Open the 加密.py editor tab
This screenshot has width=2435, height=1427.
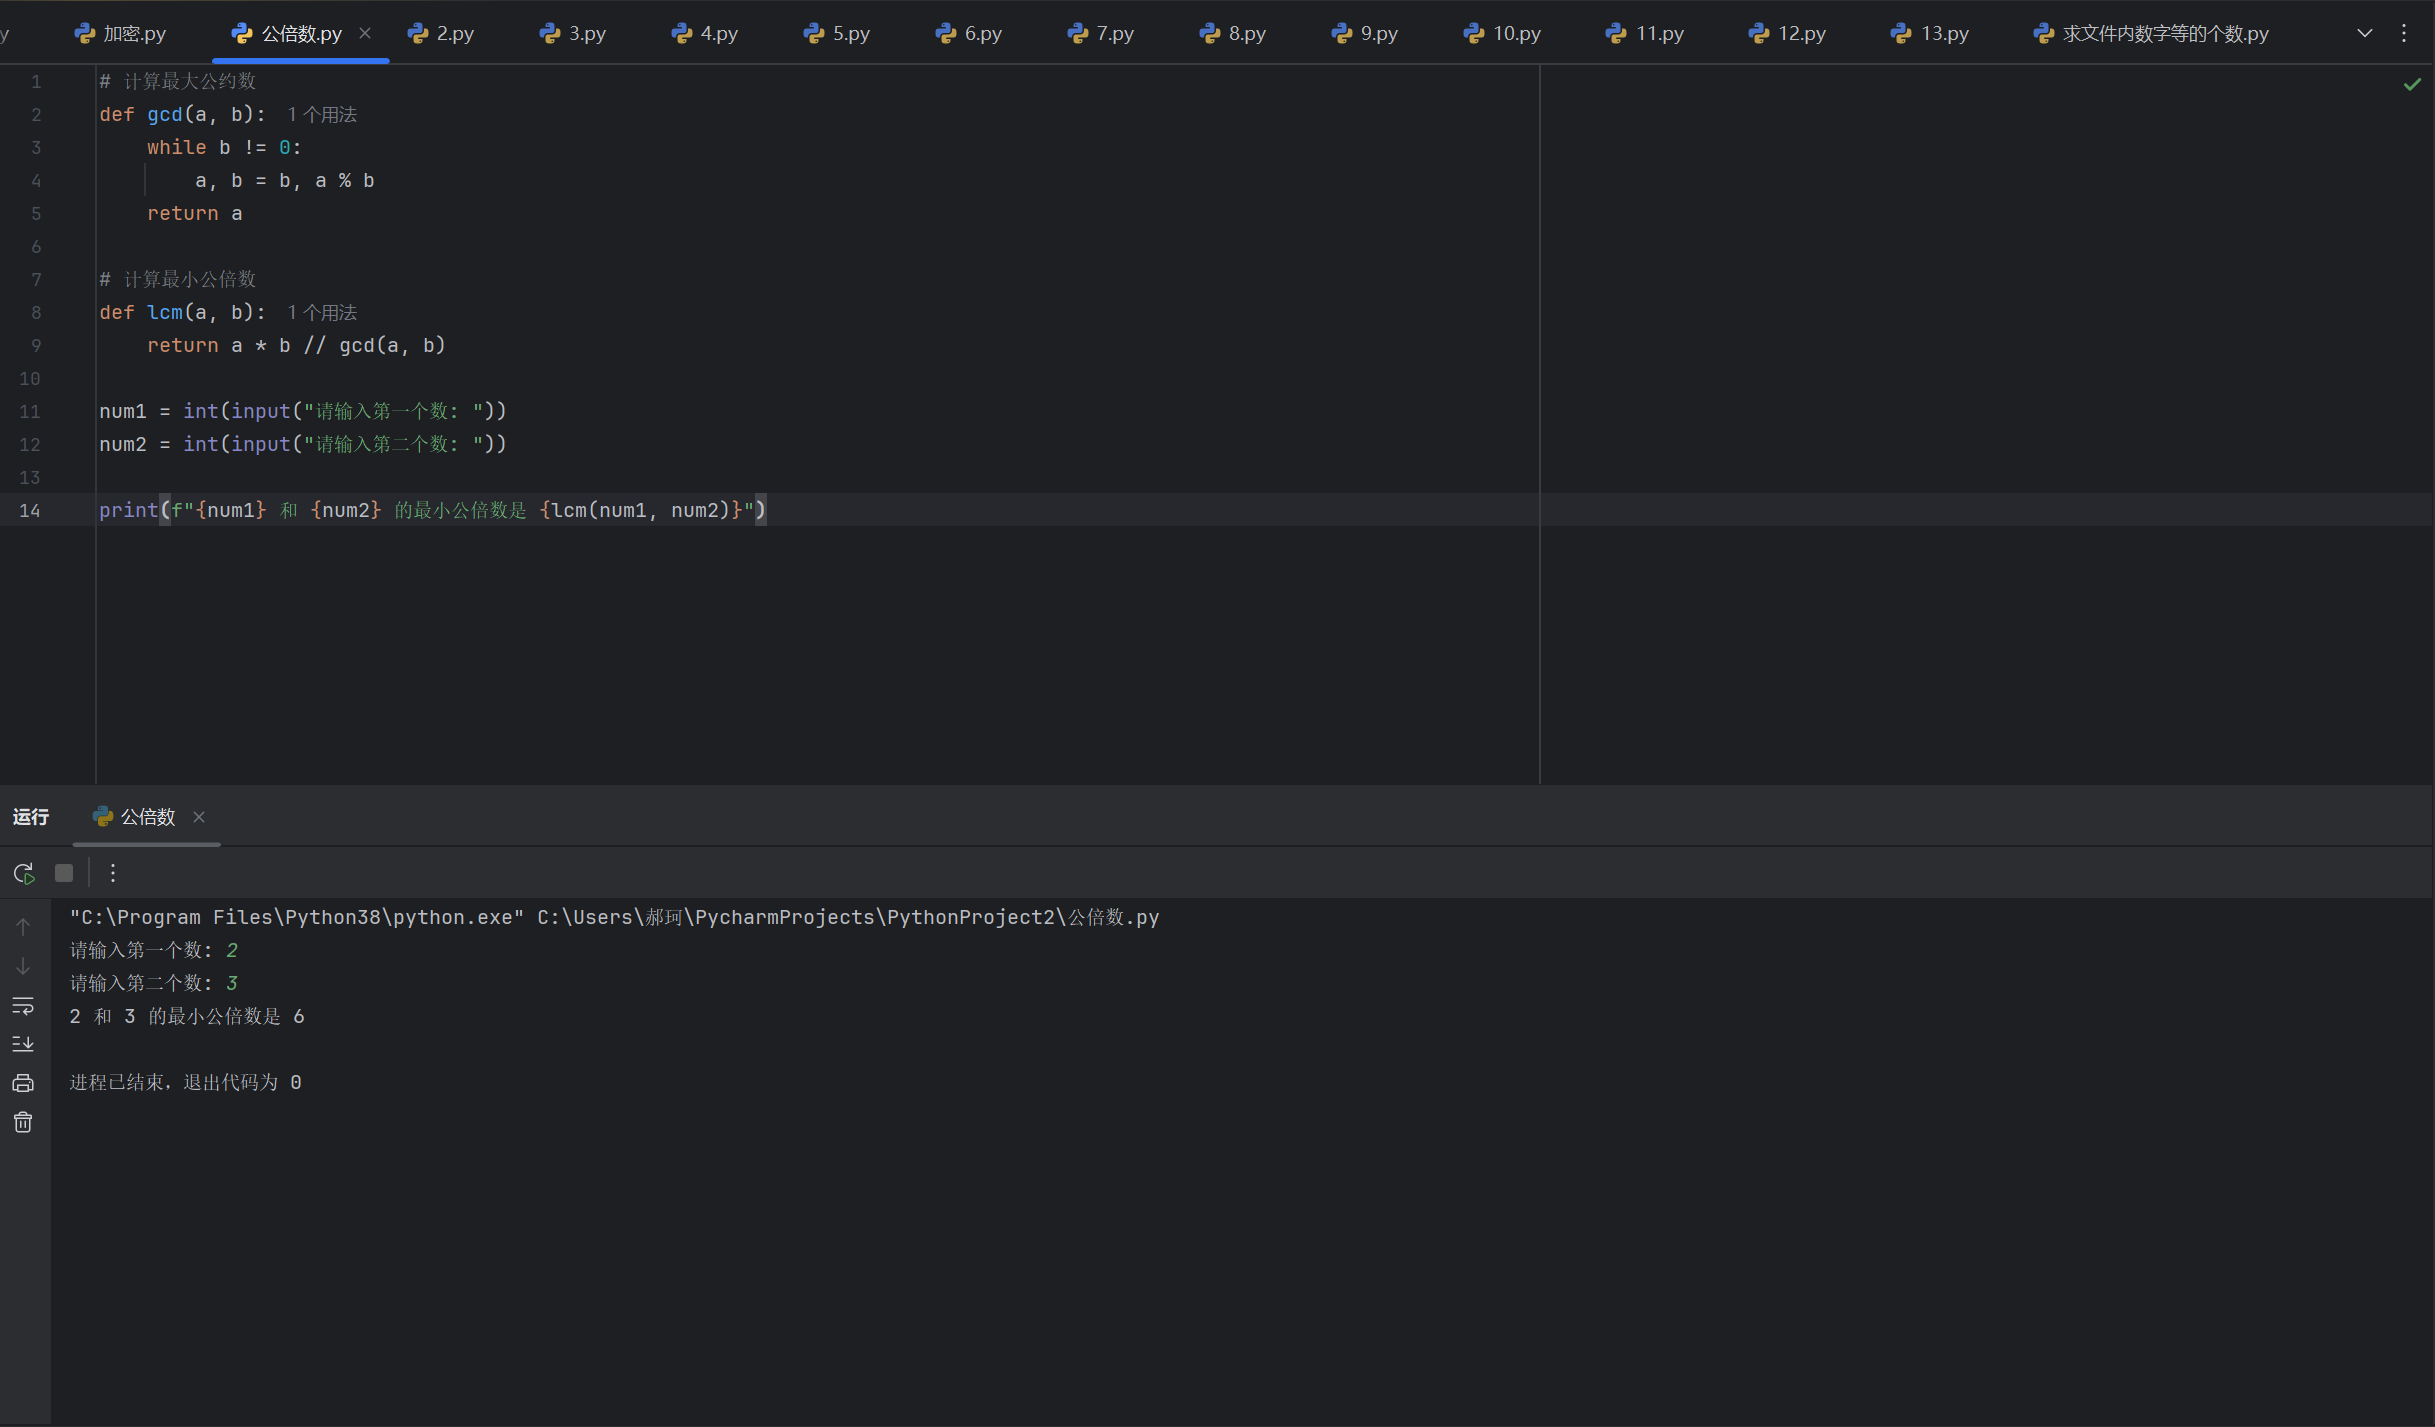120,33
